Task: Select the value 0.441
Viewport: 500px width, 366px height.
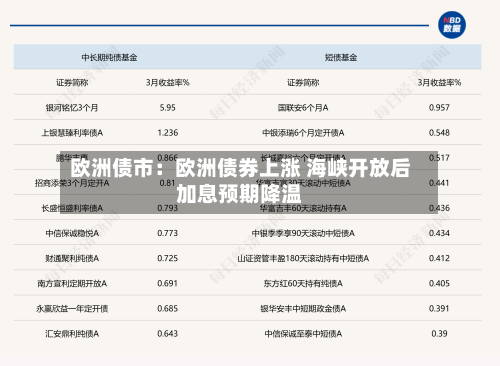Action: (439, 183)
